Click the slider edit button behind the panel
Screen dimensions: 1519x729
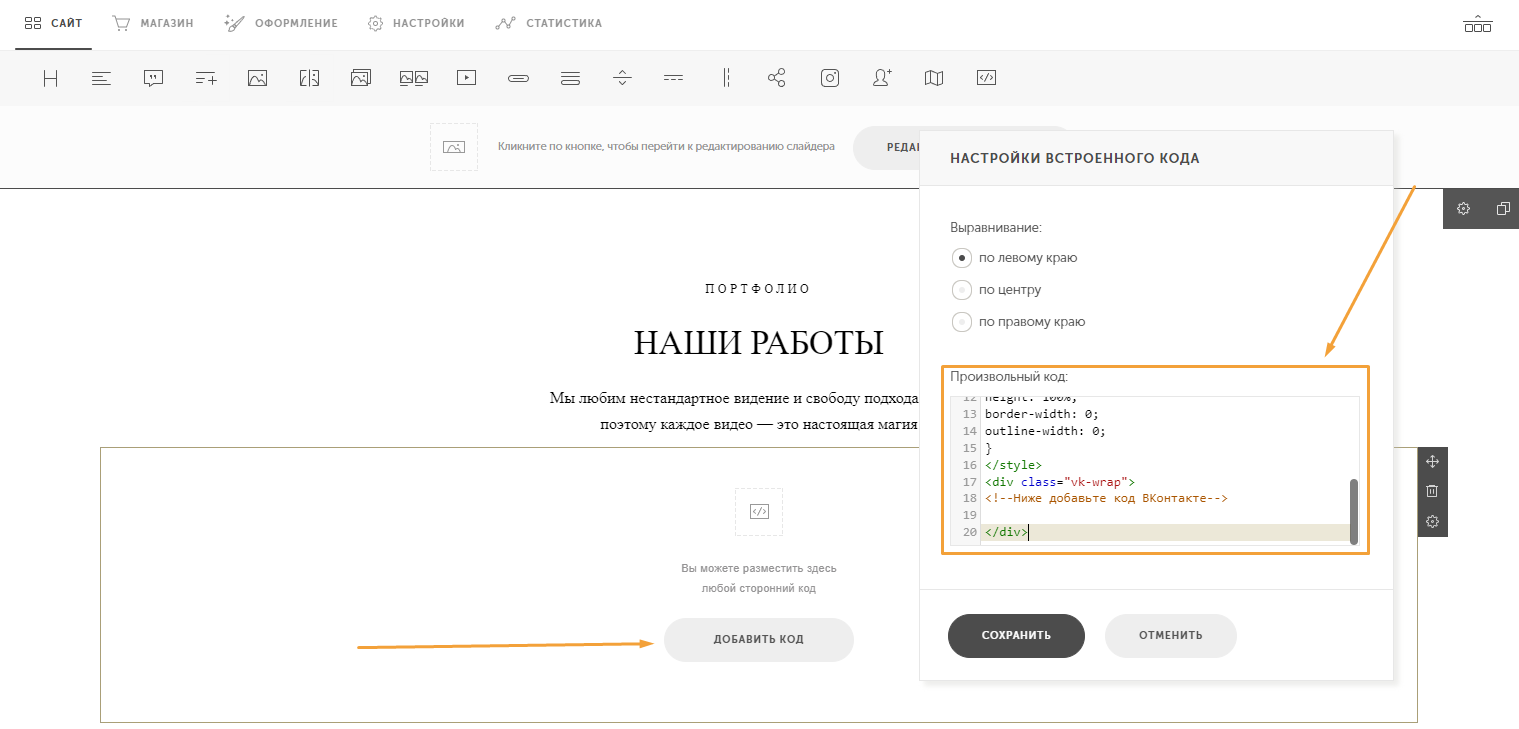886,147
